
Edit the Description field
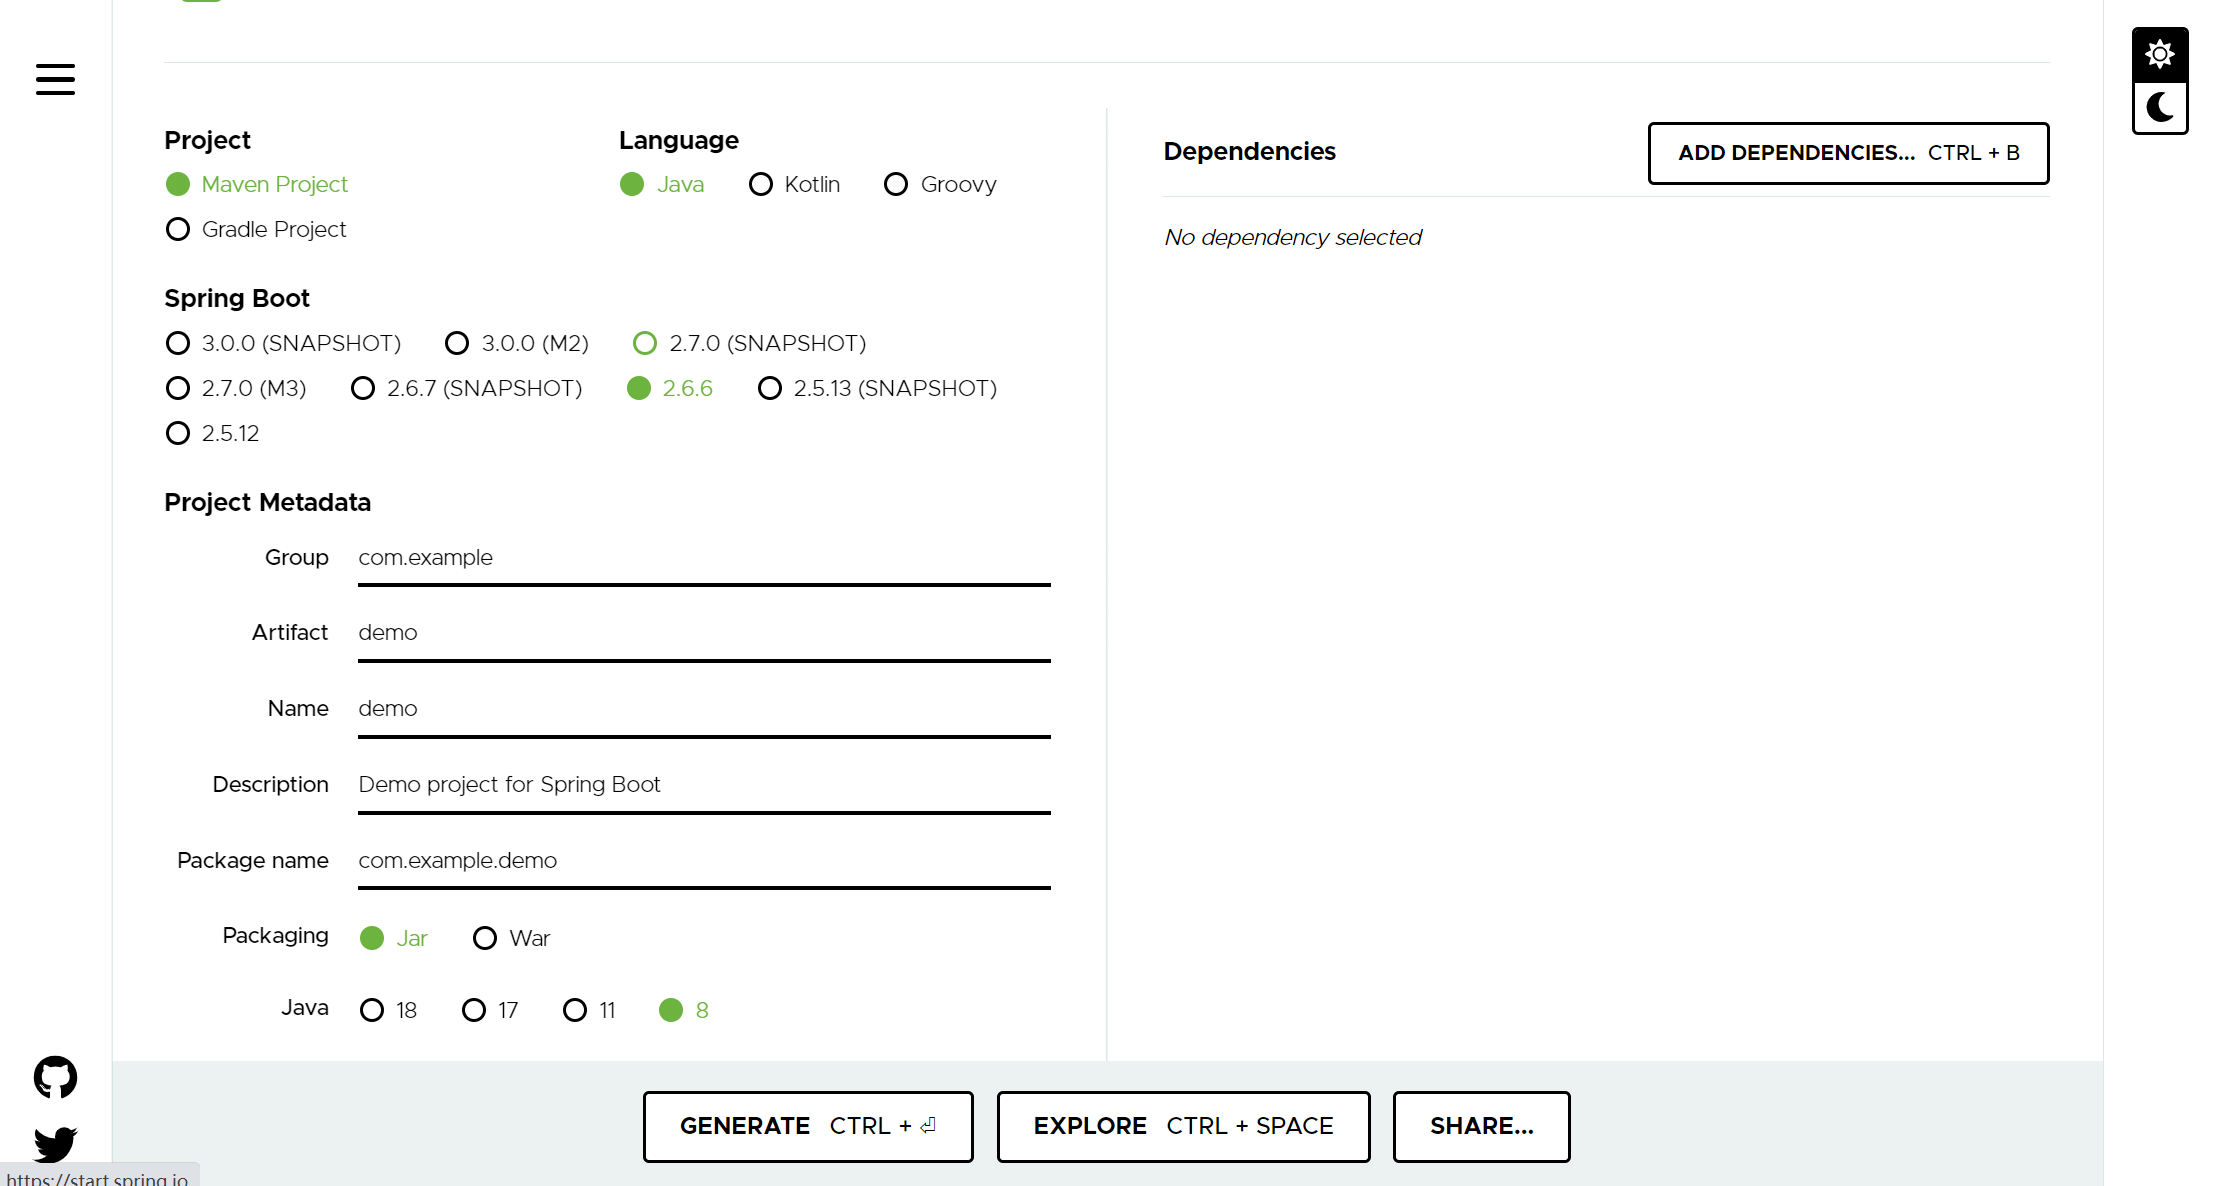click(x=703, y=785)
